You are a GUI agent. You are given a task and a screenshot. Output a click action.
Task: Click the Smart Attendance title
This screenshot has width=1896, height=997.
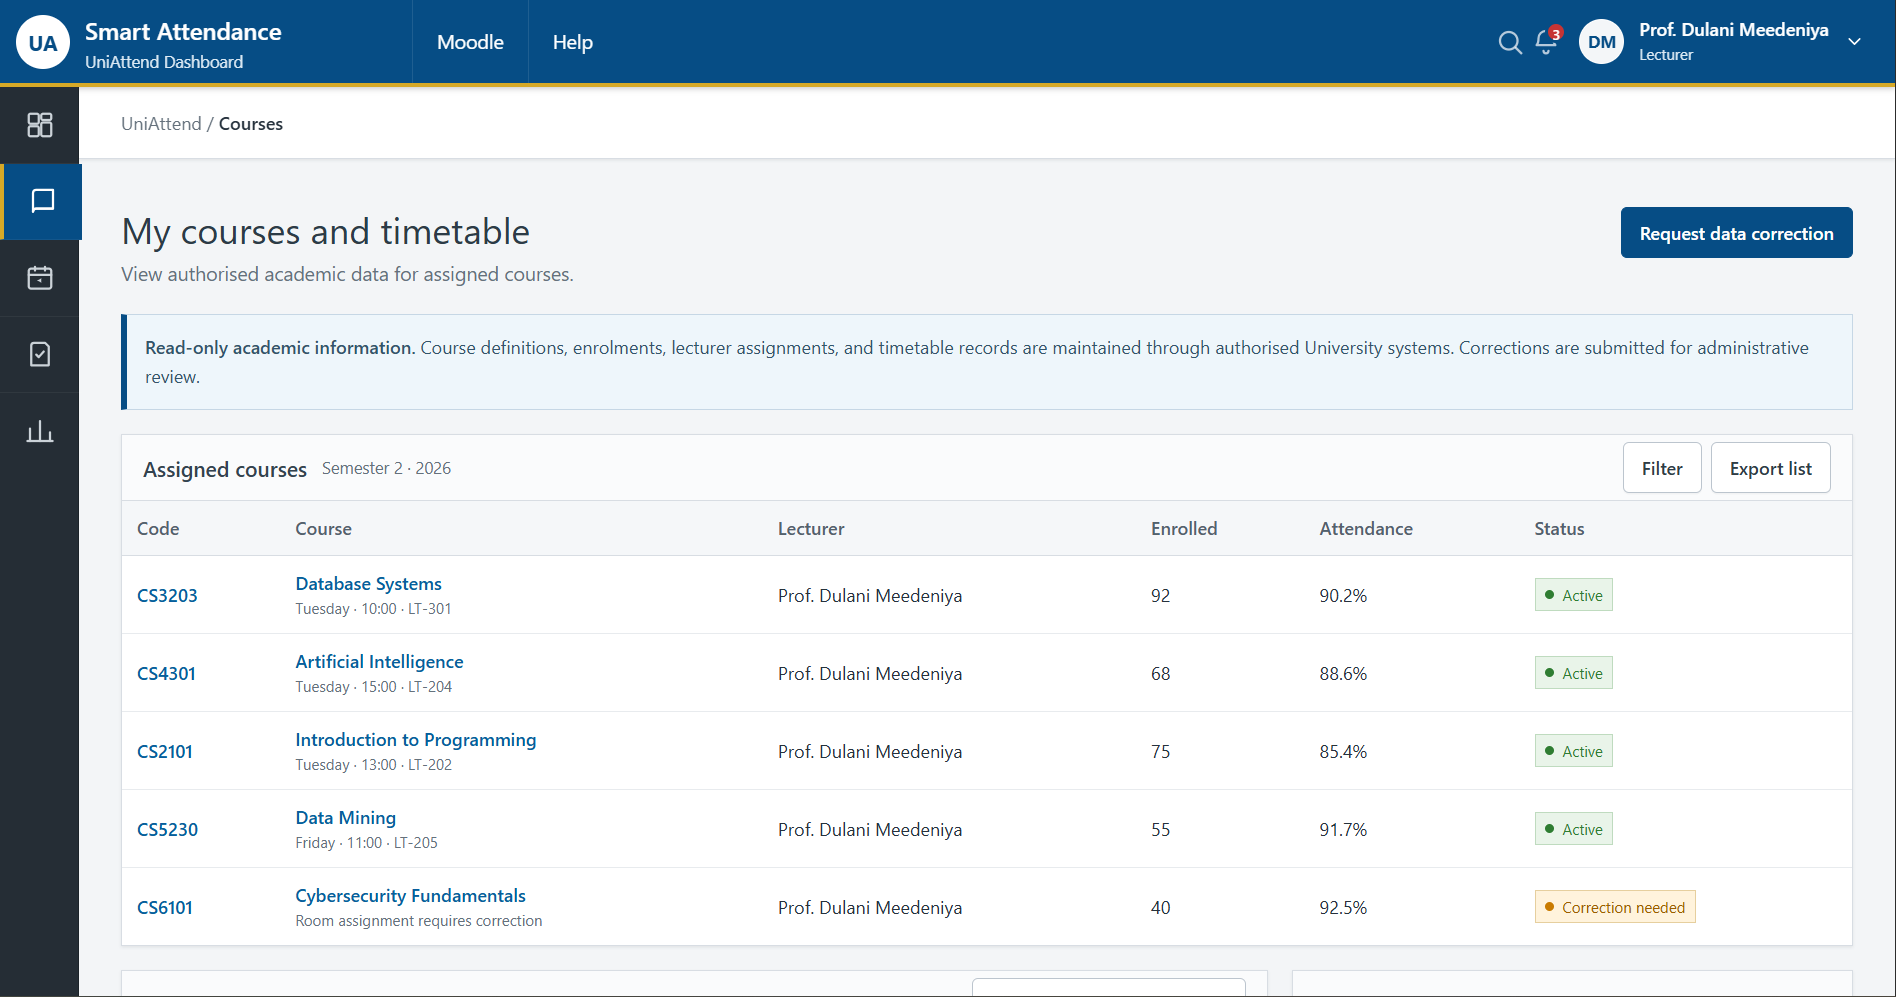(183, 32)
